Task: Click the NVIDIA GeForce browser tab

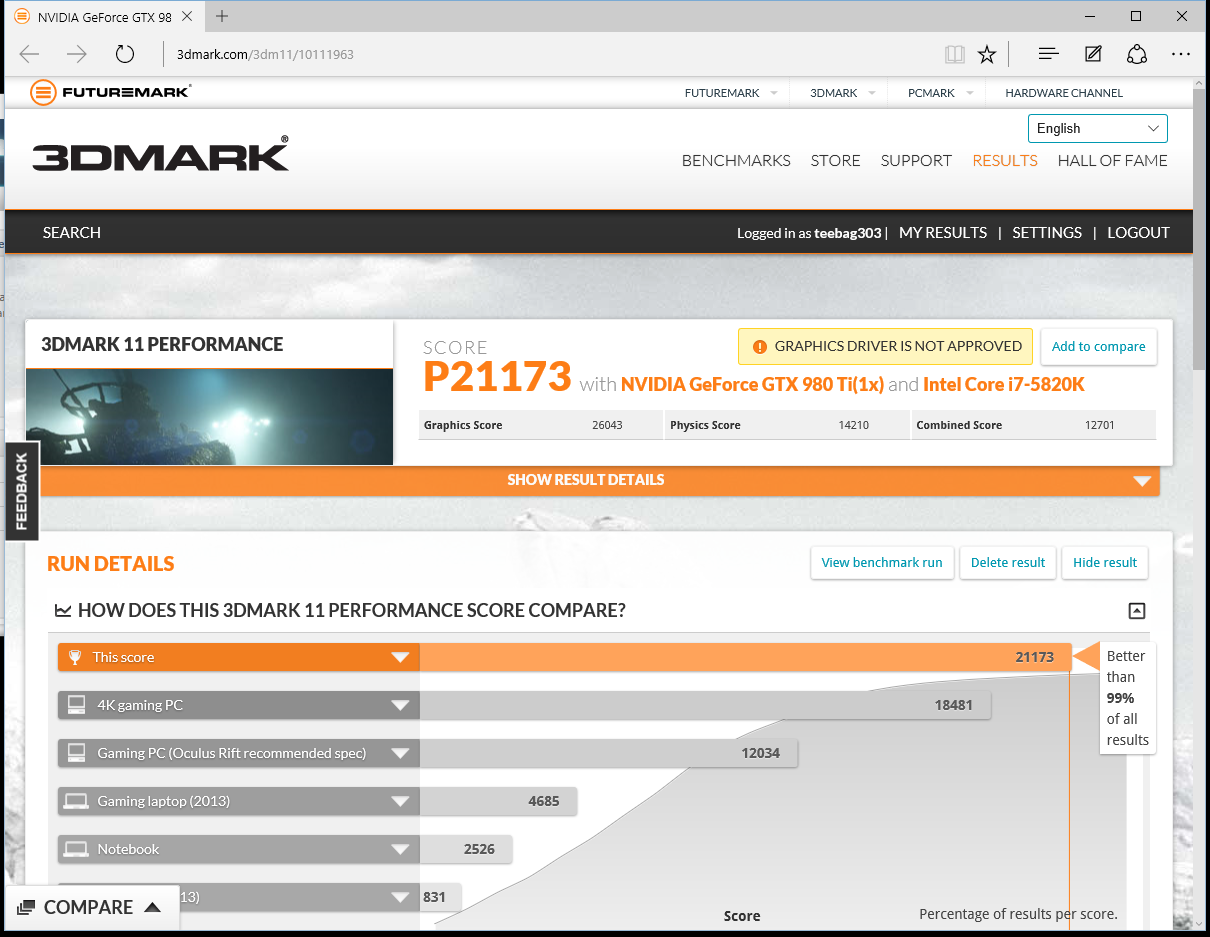Action: [104, 17]
